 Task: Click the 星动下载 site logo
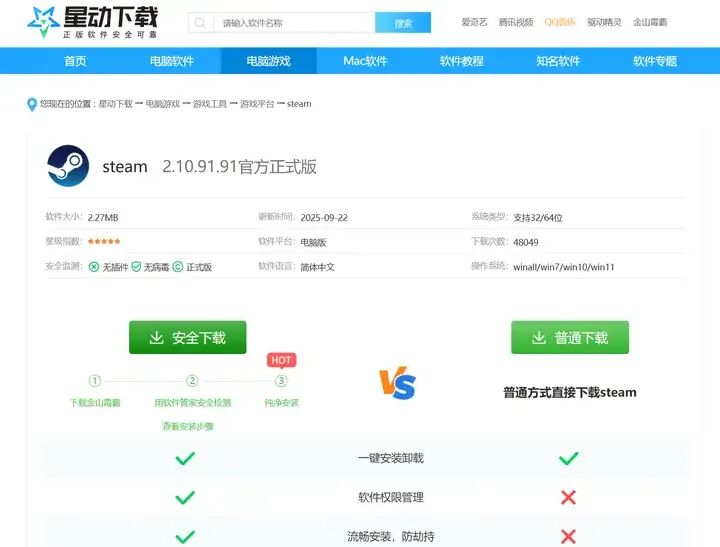[92, 22]
